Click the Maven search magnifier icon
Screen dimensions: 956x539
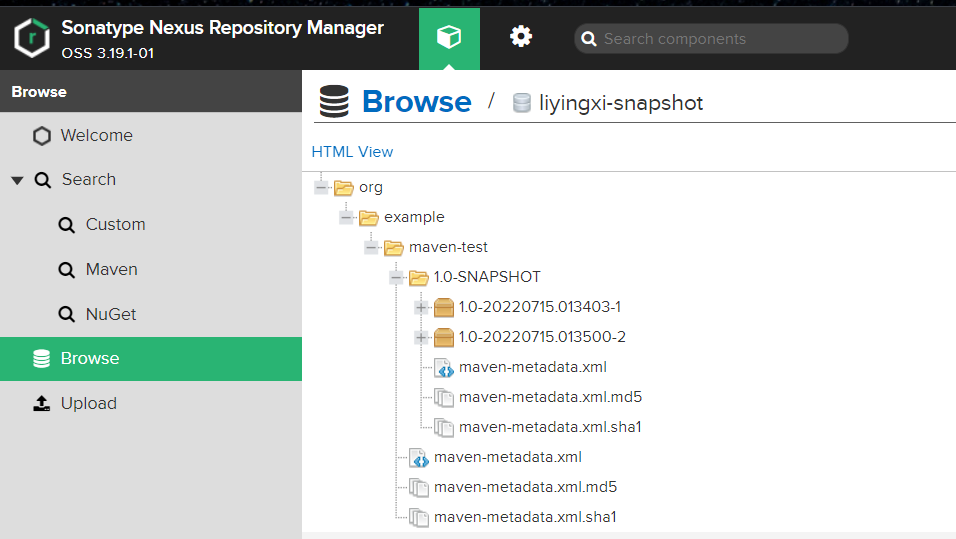tap(66, 270)
